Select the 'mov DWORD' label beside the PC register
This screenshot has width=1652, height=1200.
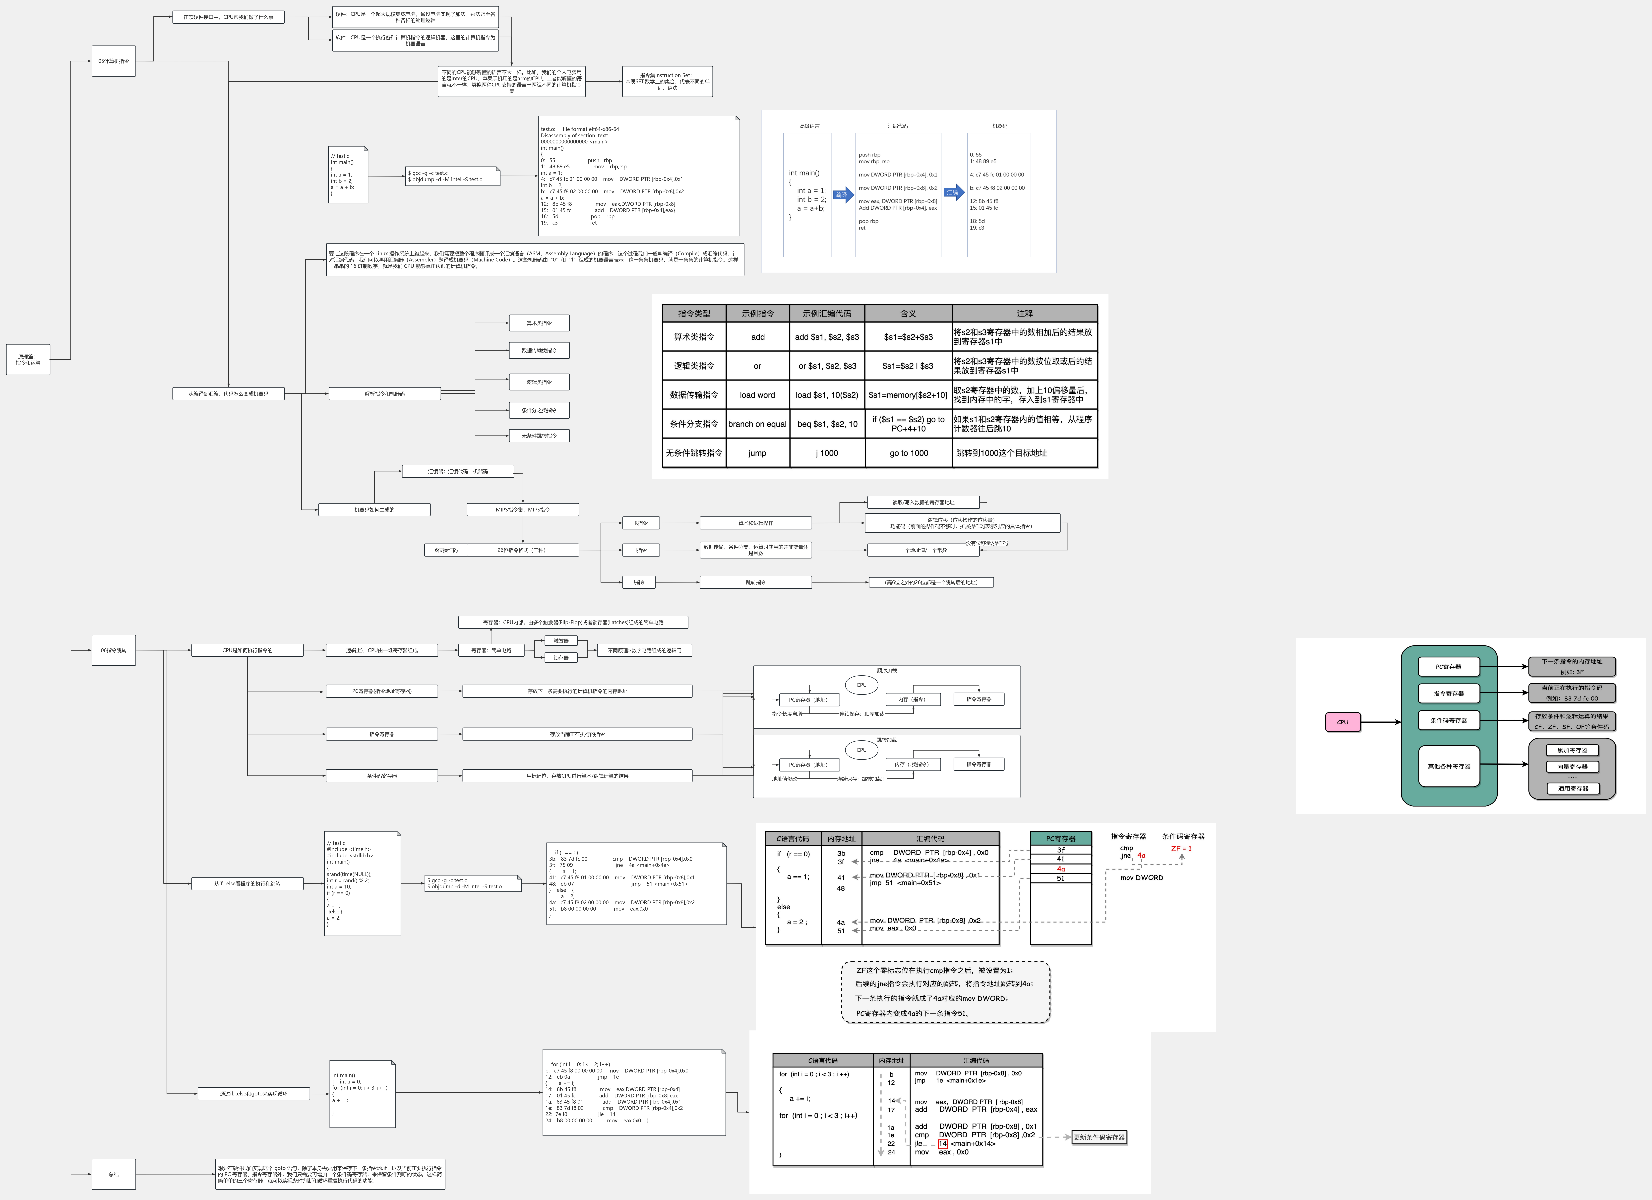[x=1141, y=878]
